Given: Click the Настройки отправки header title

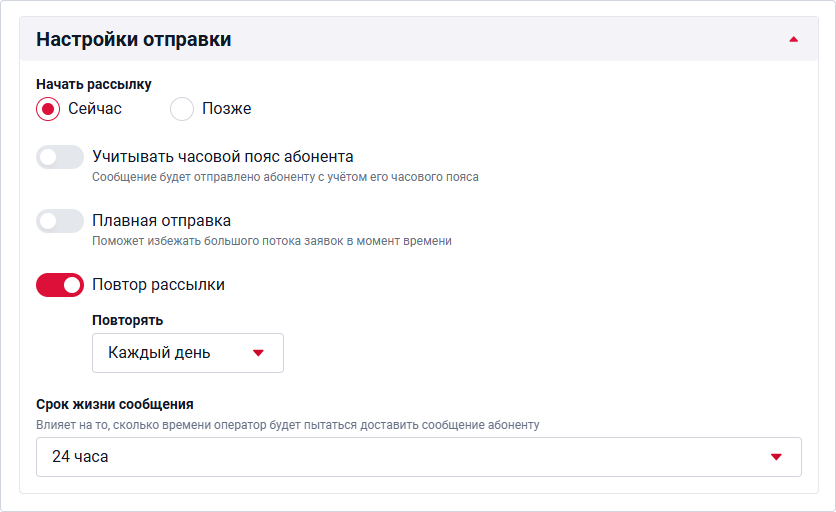Looking at the screenshot, I should click(x=134, y=40).
